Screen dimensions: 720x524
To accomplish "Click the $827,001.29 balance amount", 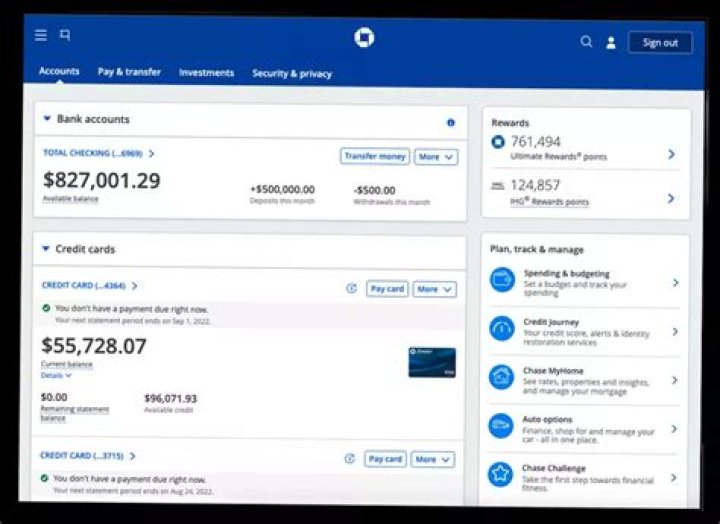I will click(101, 180).
